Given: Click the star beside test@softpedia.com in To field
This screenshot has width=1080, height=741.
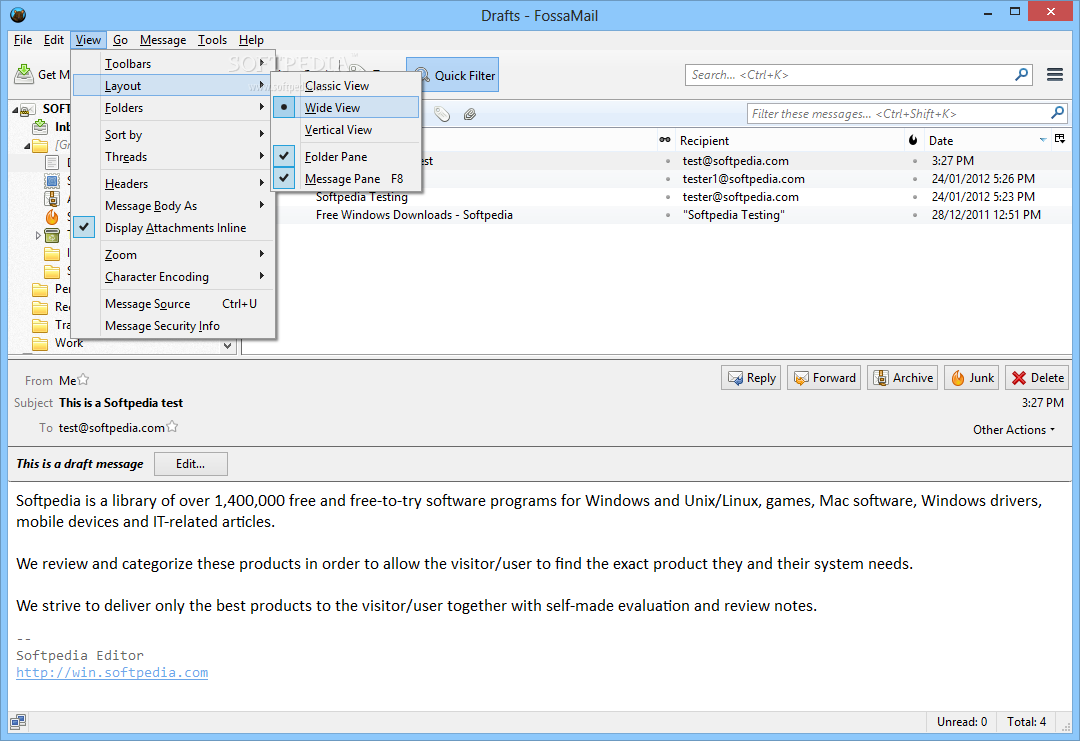Looking at the screenshot, I should pyautogui.click(x=172, y=426).
